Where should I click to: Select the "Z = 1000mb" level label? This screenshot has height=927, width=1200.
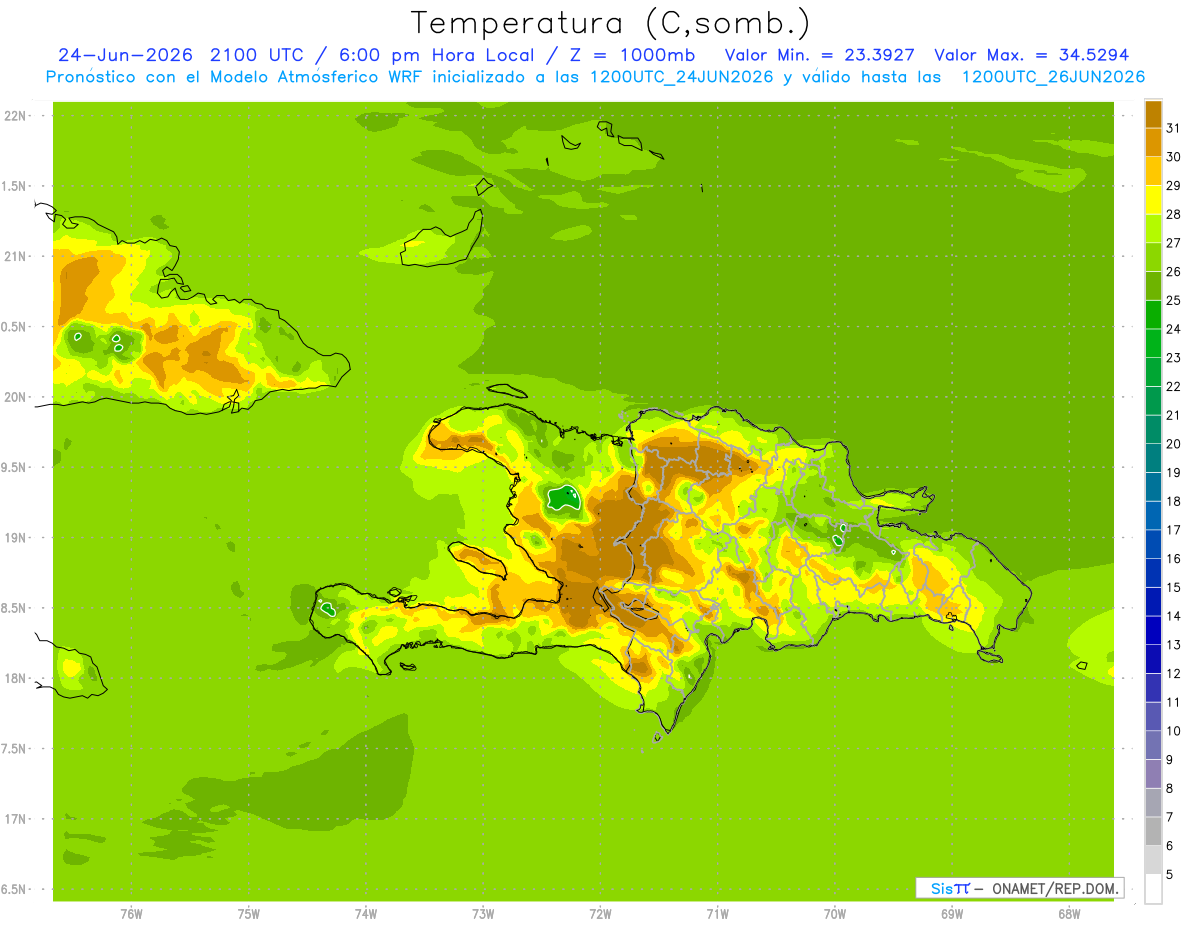click(x=632, y=55)
